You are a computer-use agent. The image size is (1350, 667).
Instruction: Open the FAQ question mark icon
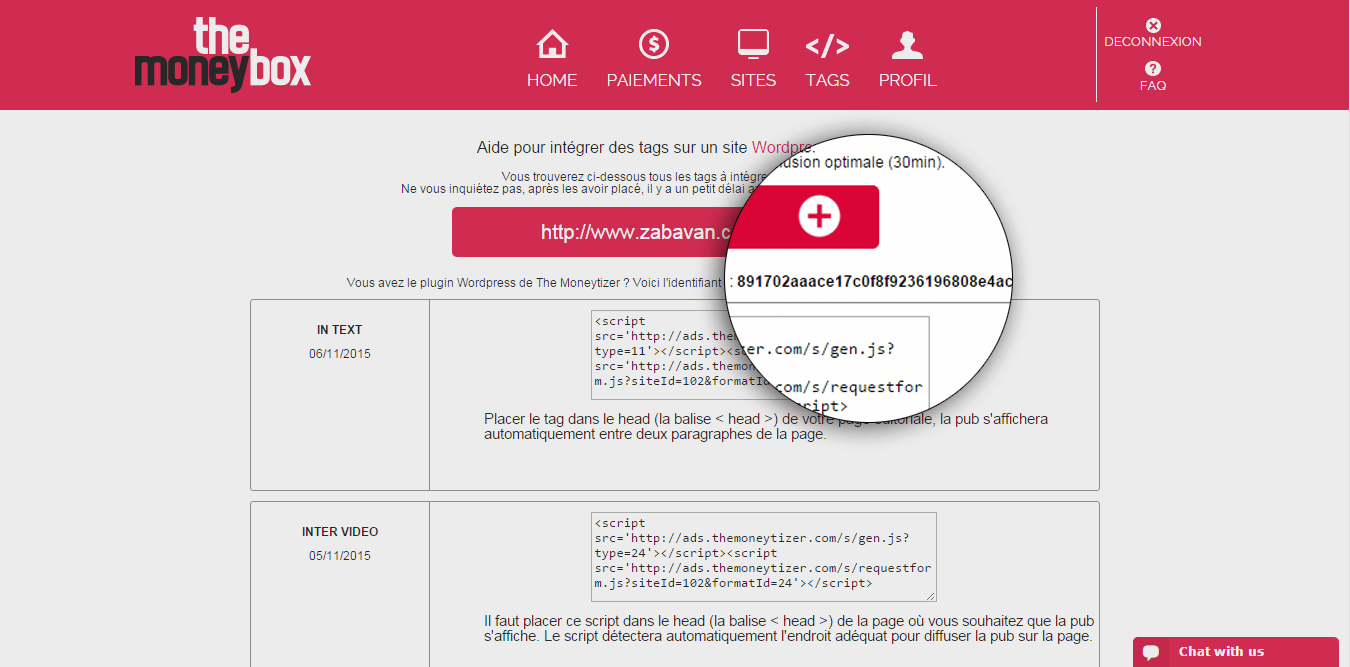click(1153, 69)
